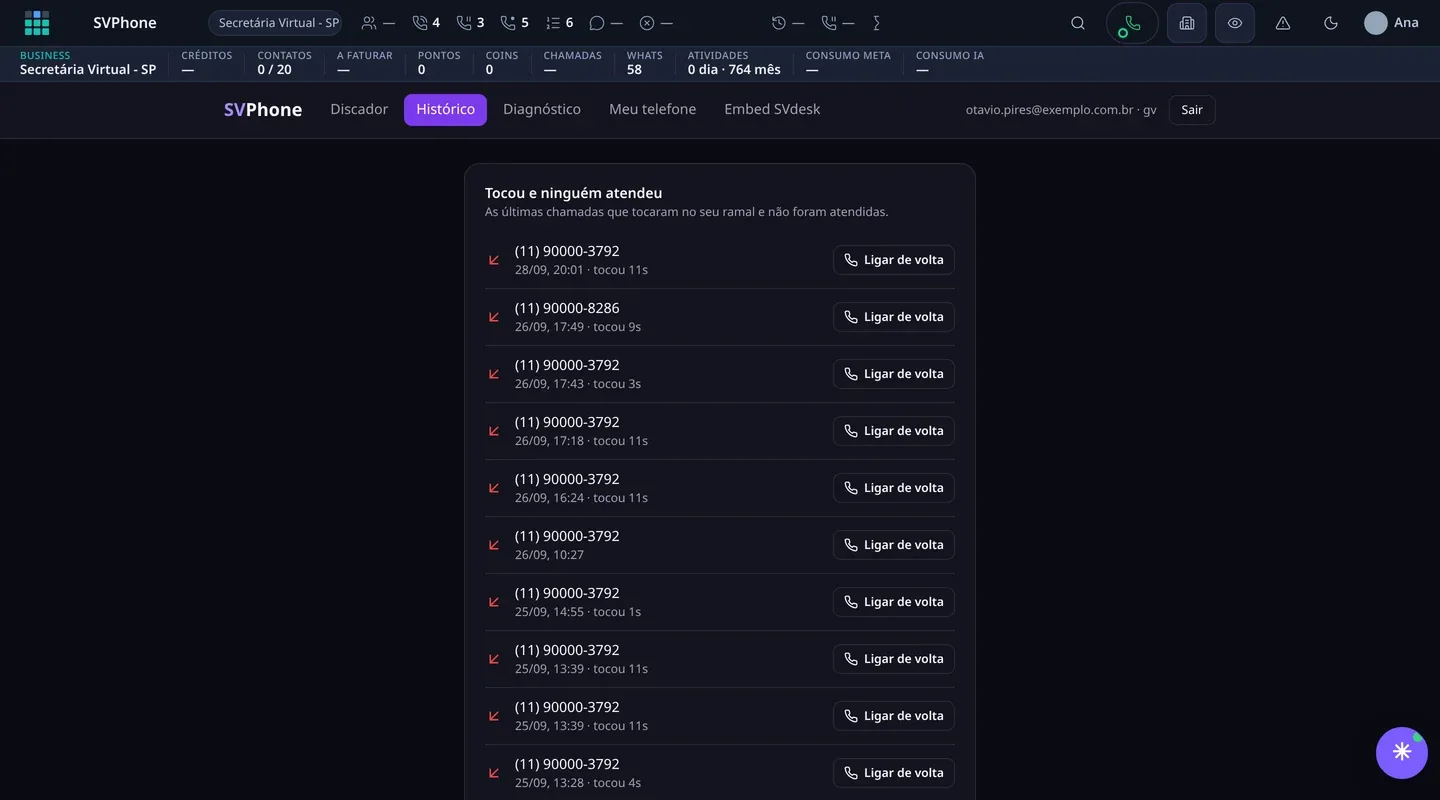This screenshot has width=1440, height=800.
Task: Click the WHATS stat showing 58
Action: point(645,63)
